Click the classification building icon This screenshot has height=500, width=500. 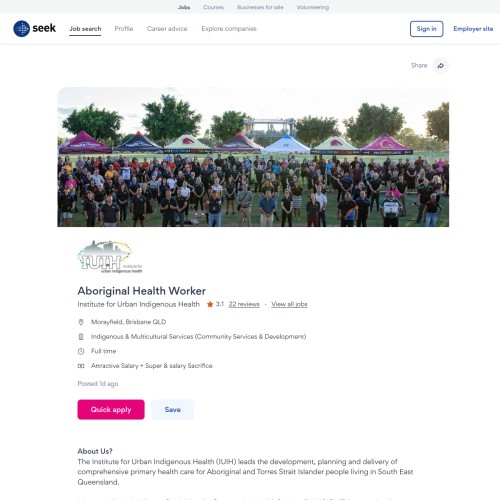pyautogui.click(x=81, y=337)
